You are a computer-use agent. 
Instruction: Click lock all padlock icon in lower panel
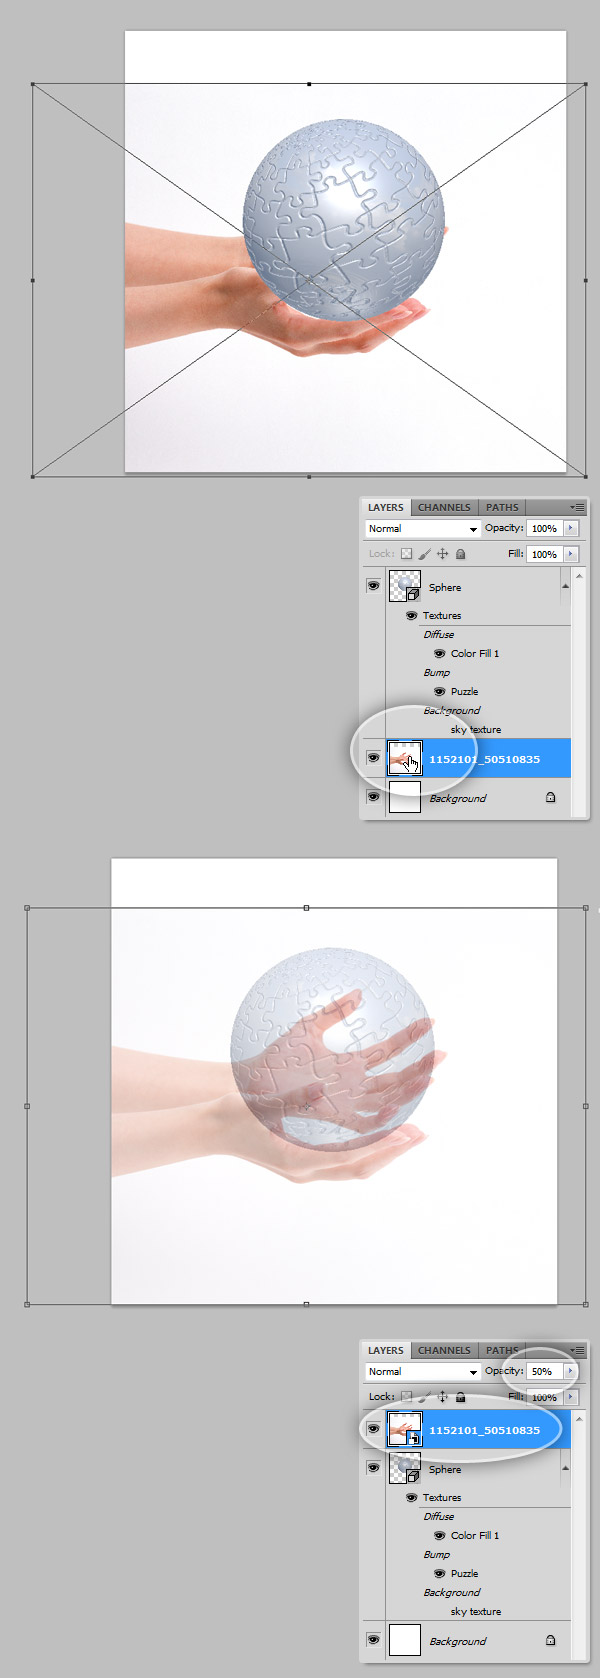coord(461,1397)
